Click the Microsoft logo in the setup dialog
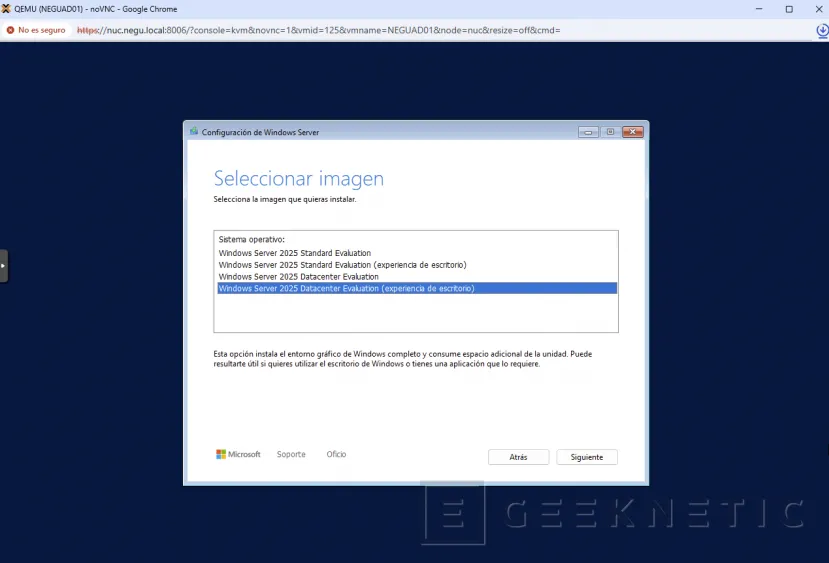This screenshot has width=829, height=563. pyautogui.click(x=238, y=454)
